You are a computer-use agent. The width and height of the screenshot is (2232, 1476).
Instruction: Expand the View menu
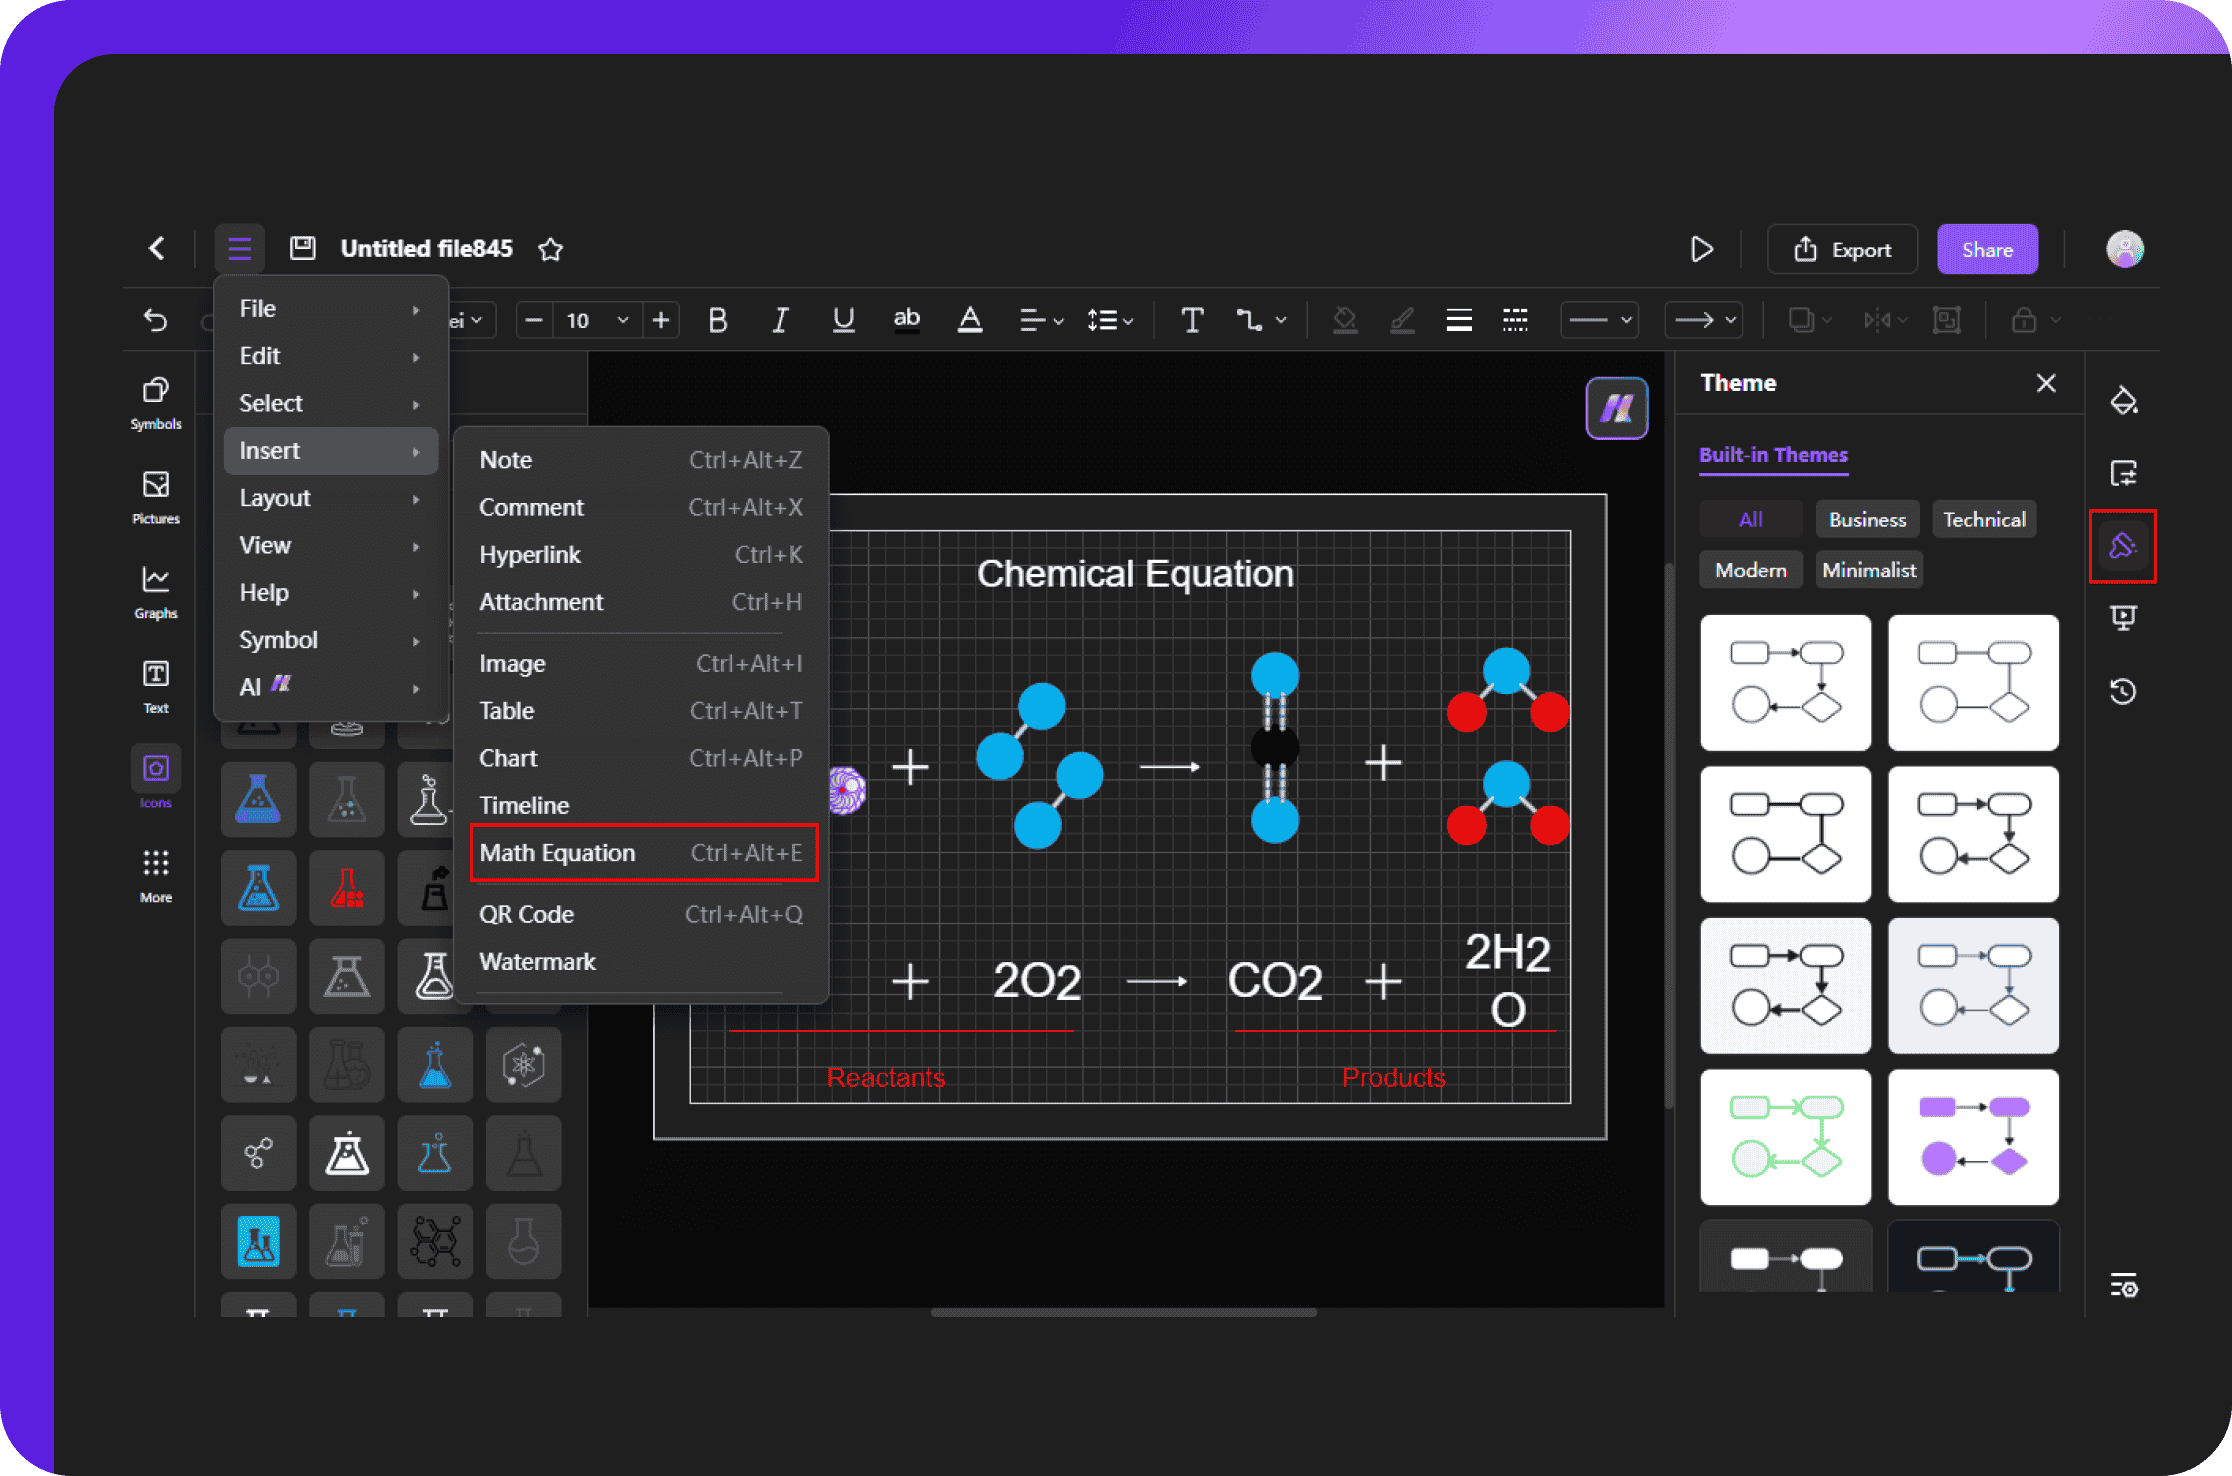click(330, 545)
